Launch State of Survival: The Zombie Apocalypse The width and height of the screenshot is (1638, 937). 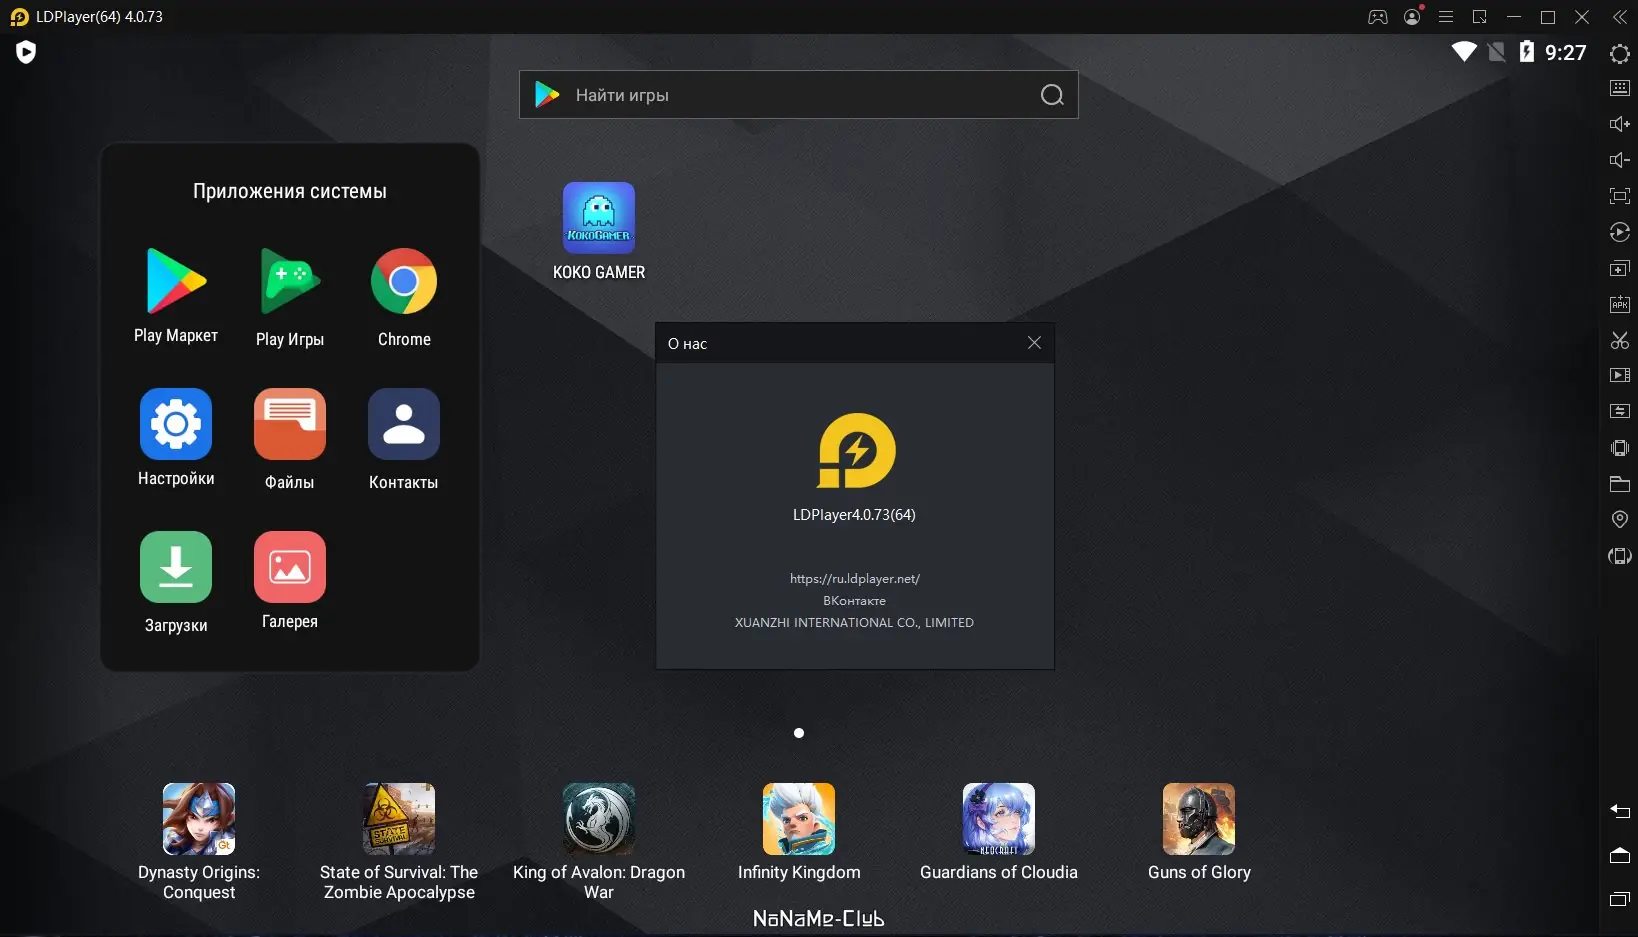[399, 842]
